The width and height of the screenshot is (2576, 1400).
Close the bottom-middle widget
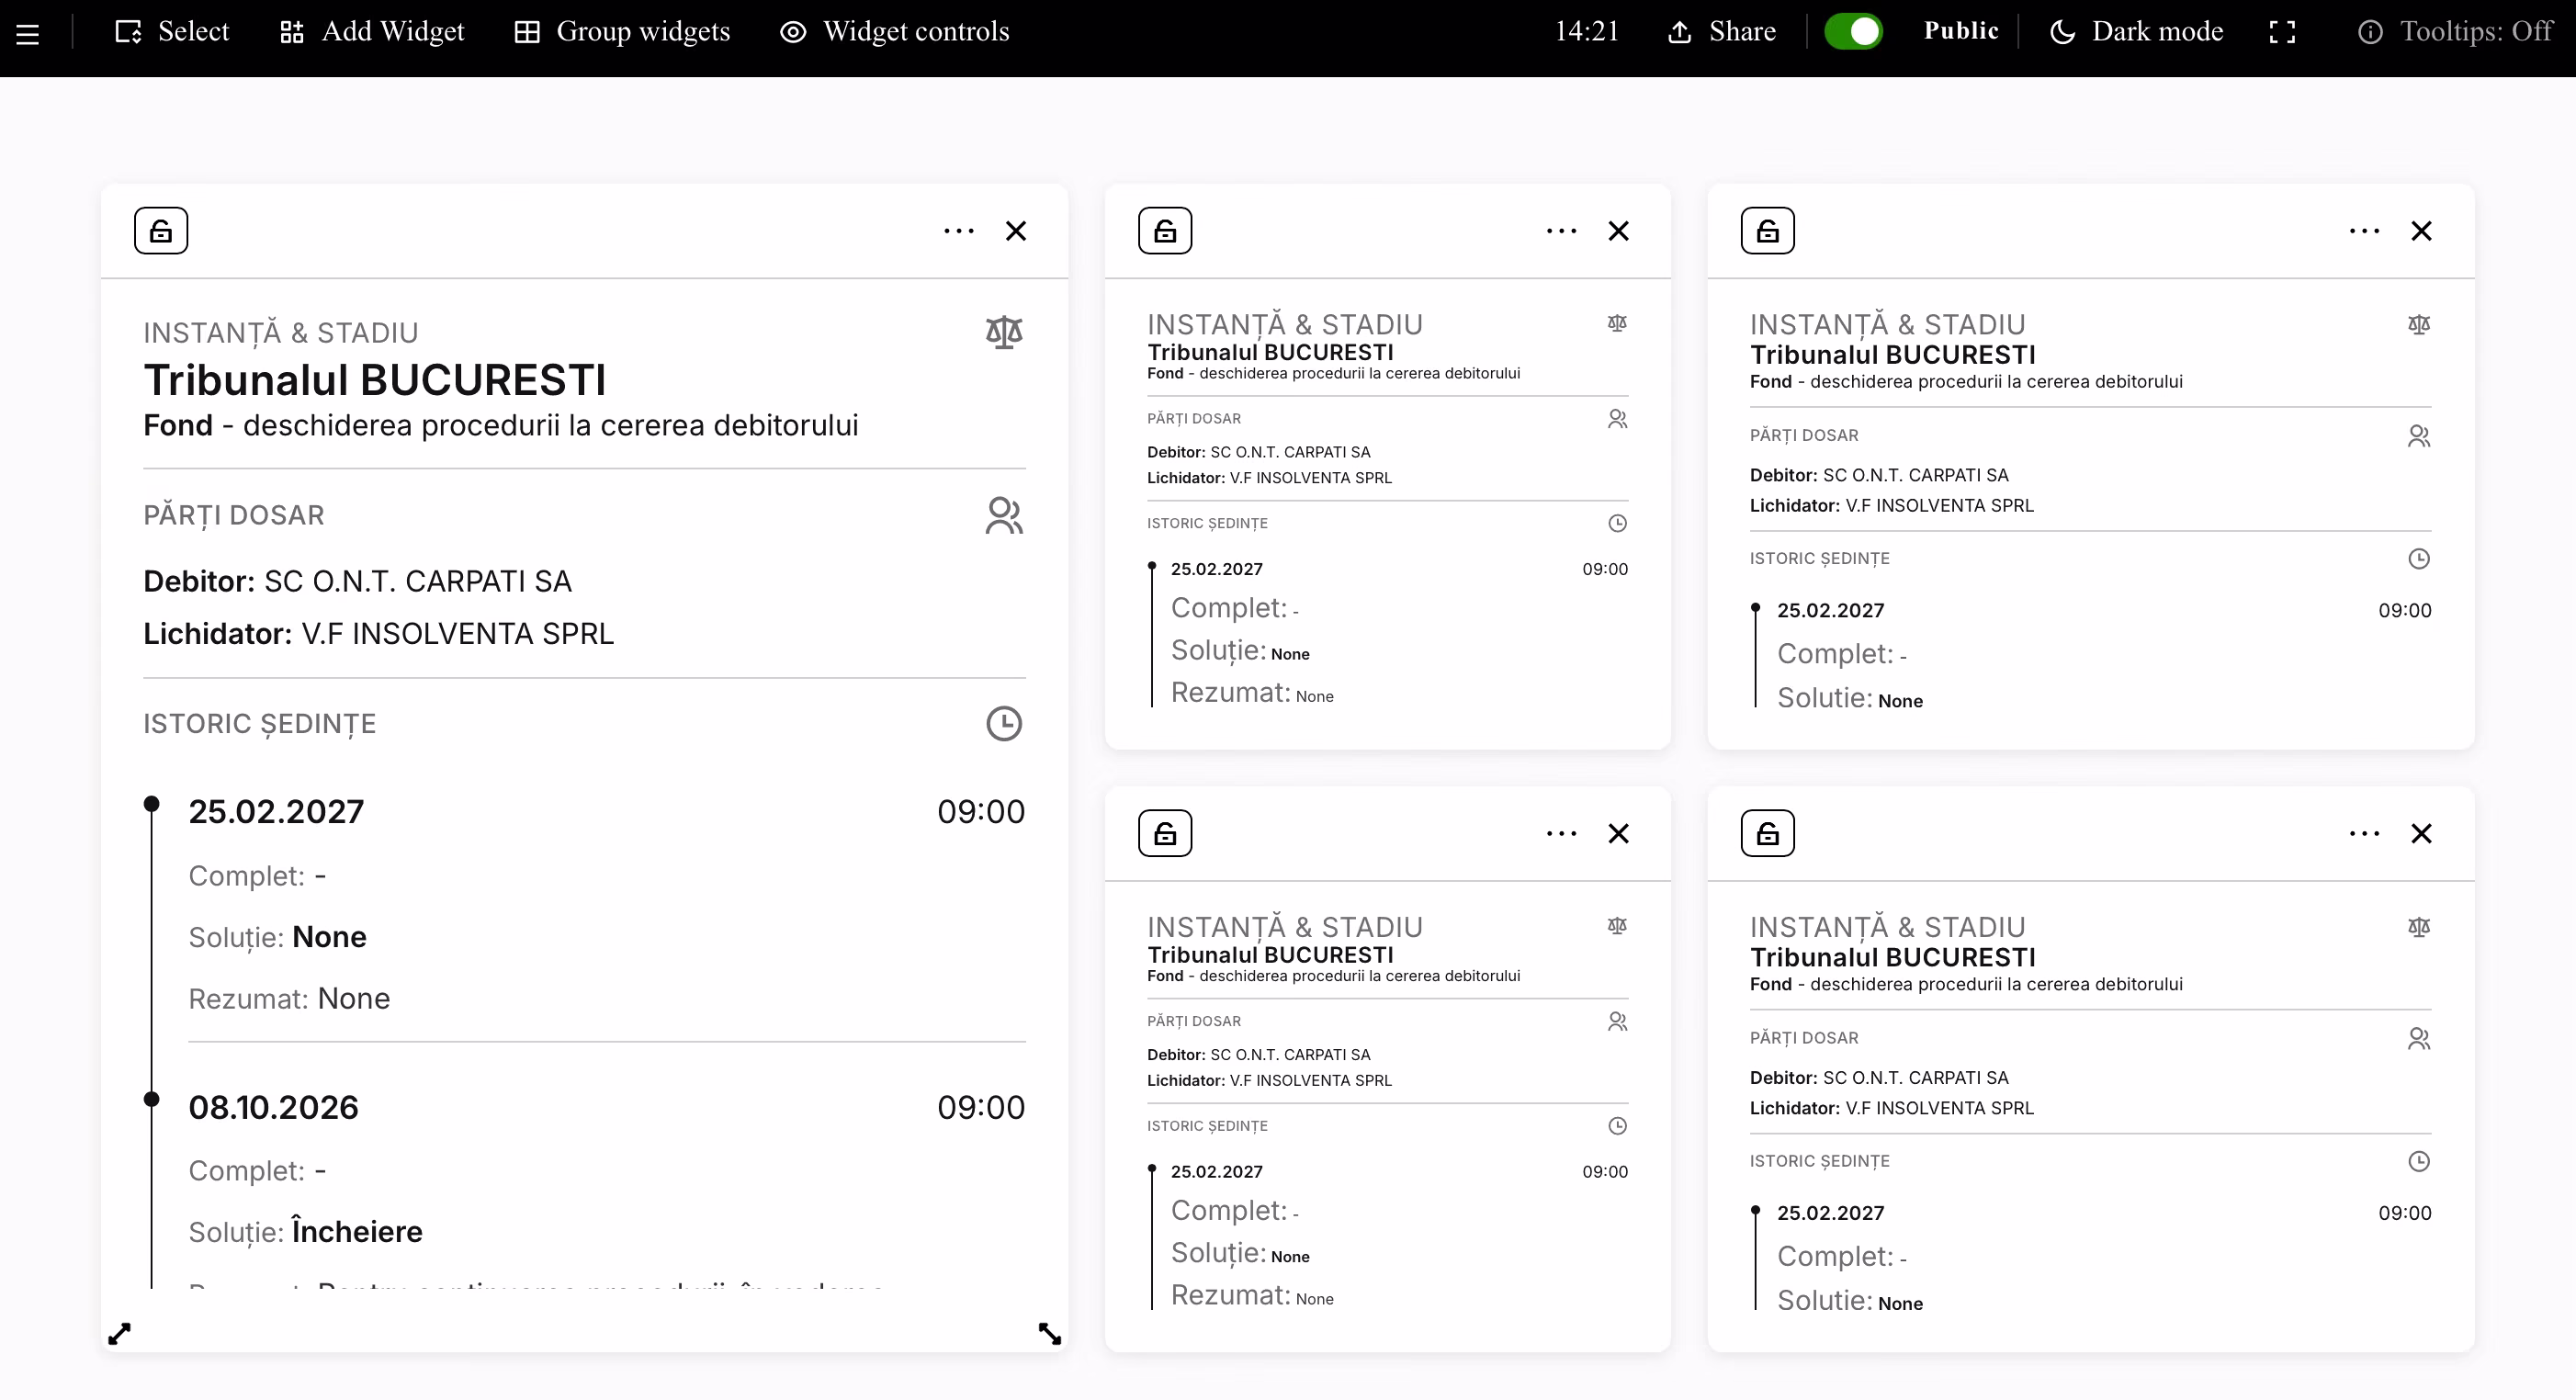(1619, 834)
